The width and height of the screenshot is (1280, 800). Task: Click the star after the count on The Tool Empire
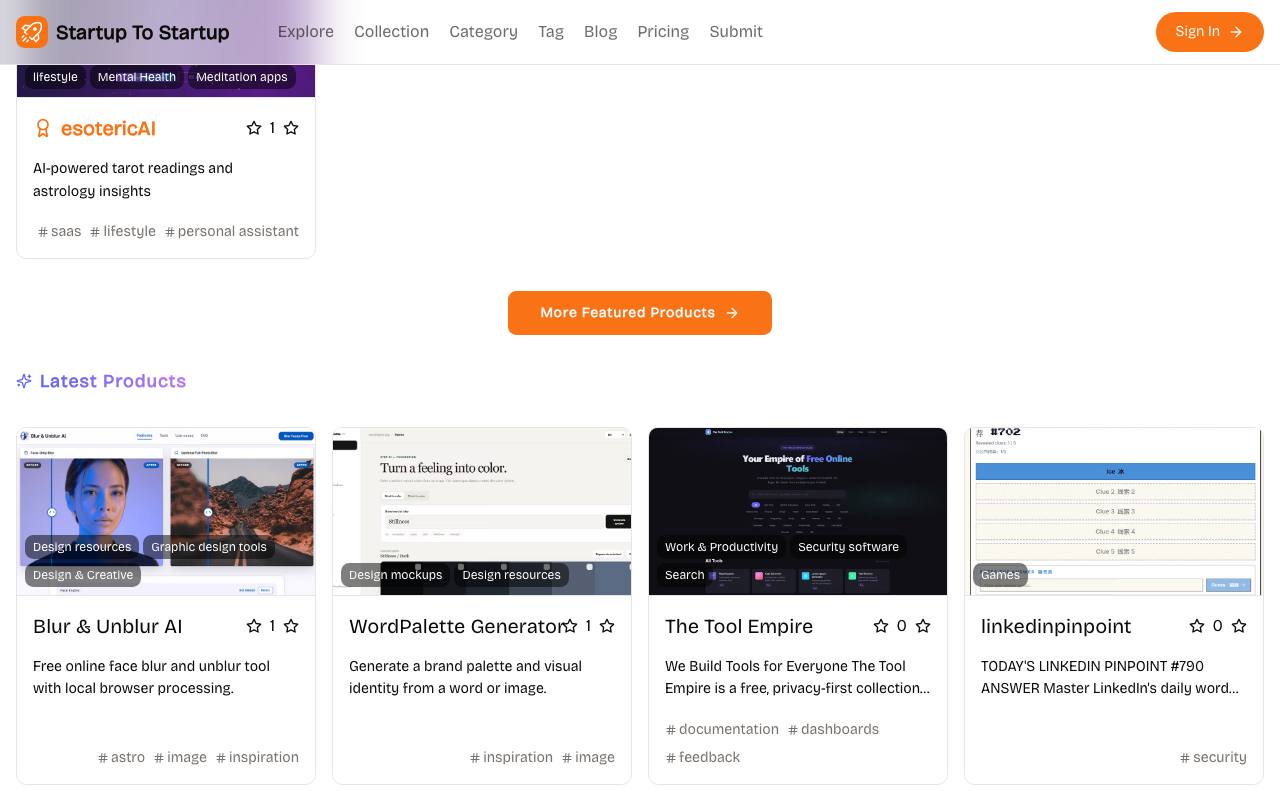click(923, 626)
